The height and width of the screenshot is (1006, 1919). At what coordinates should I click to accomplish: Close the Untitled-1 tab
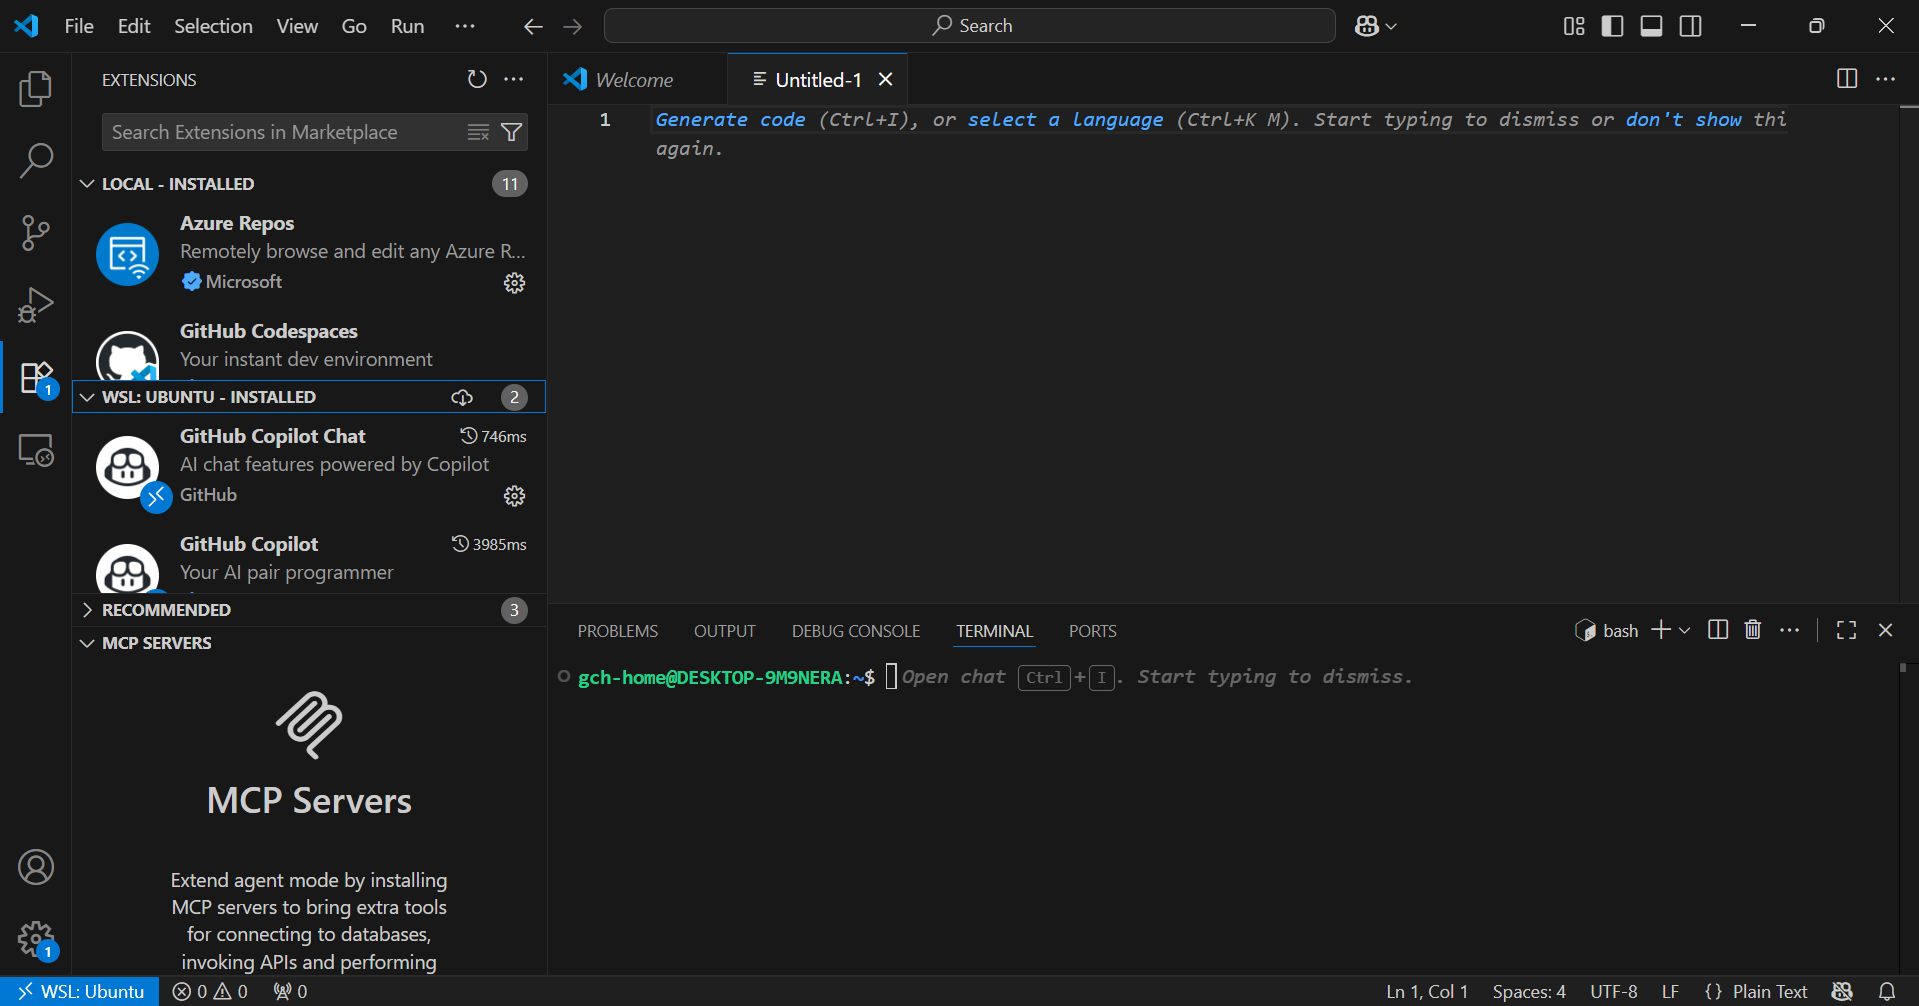(x=885, y=79)
